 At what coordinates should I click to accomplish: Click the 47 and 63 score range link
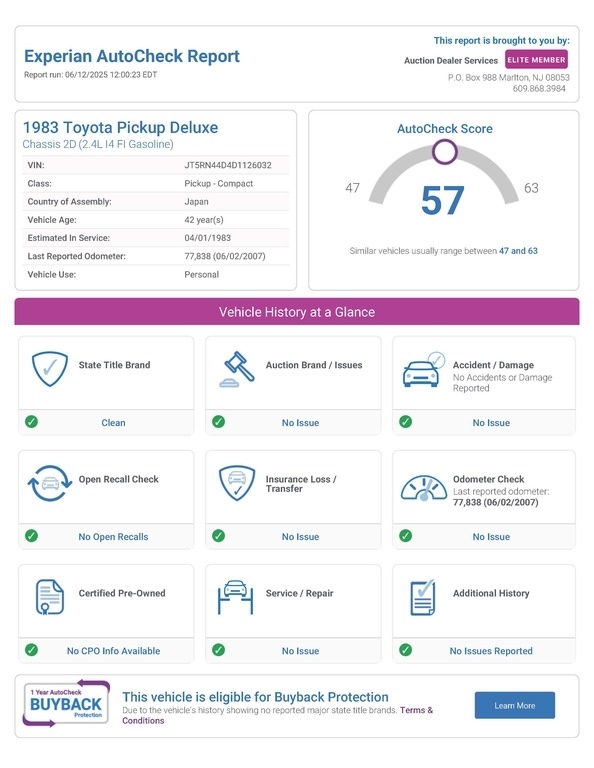click(x=518, y=251)
